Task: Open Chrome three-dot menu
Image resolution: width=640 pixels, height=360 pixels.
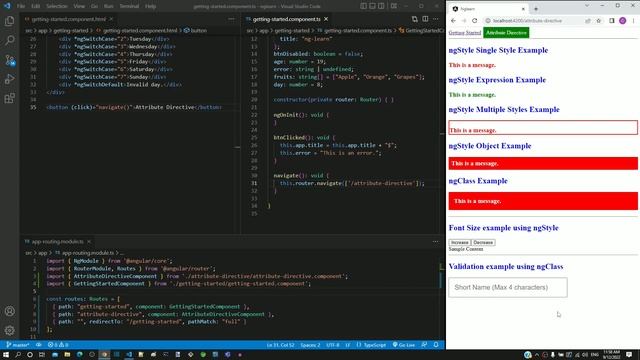Action: click(633, 21)
